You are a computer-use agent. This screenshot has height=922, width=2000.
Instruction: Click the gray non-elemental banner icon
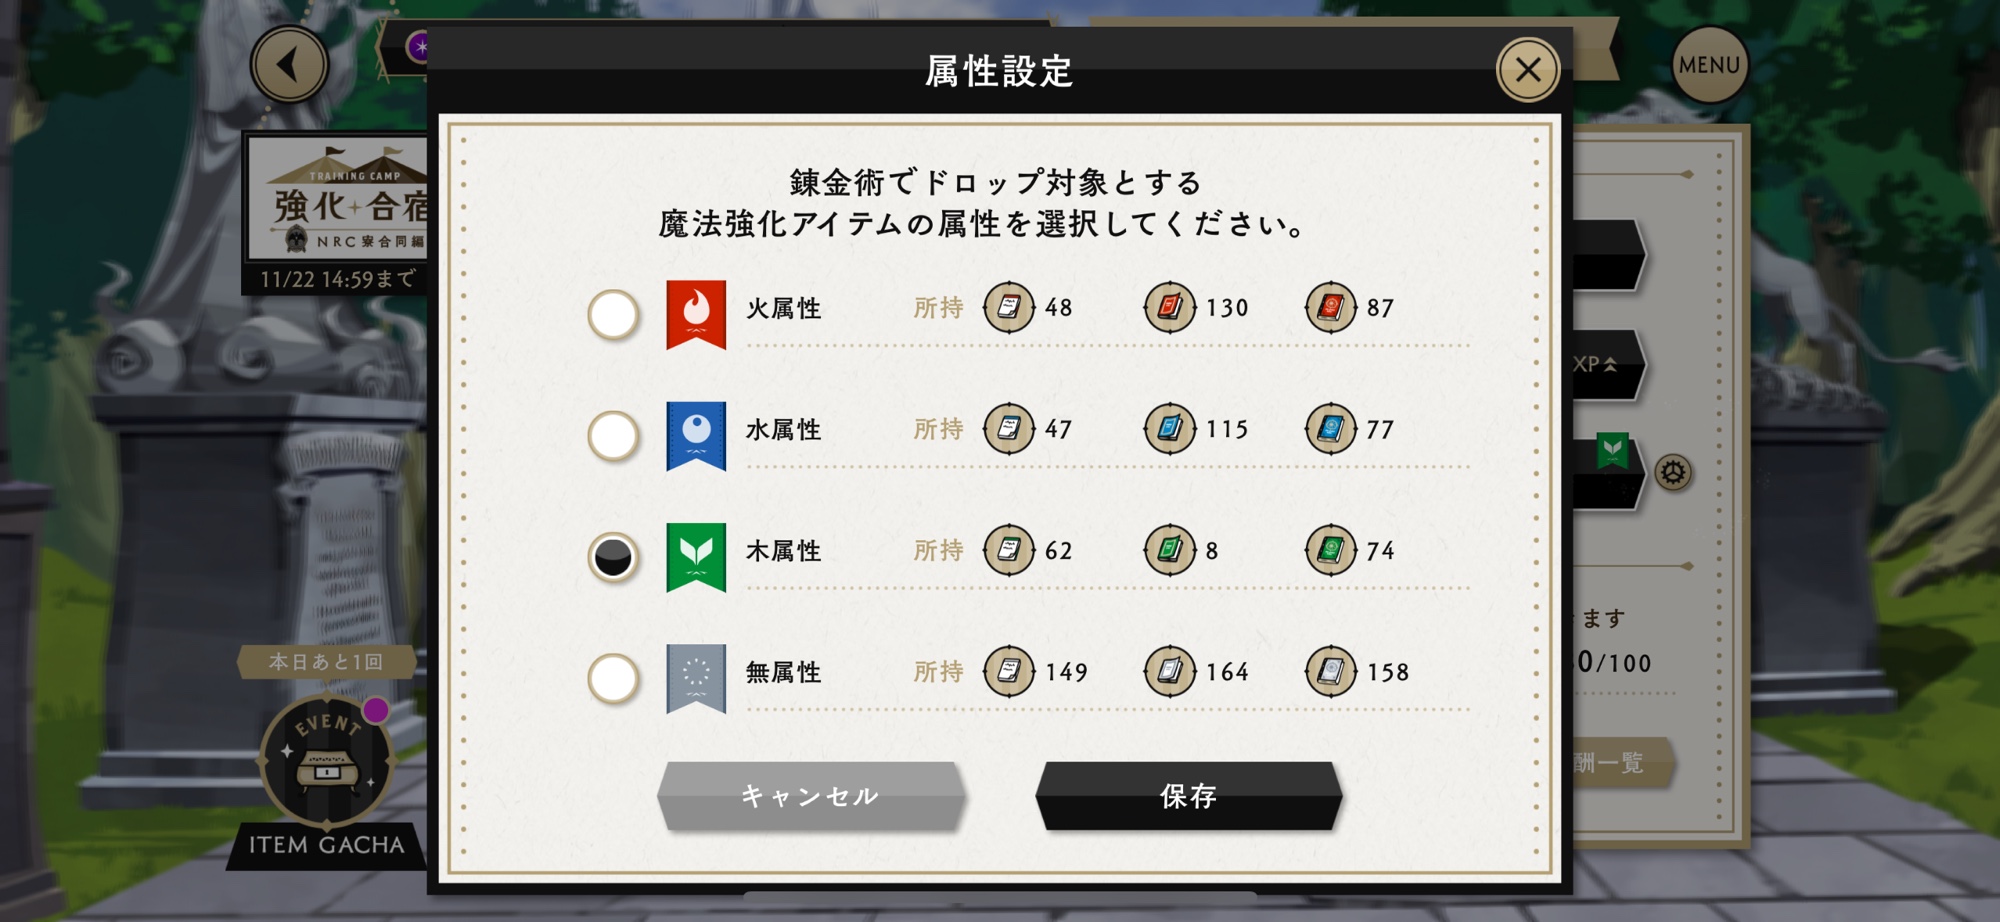click(696, 677)
